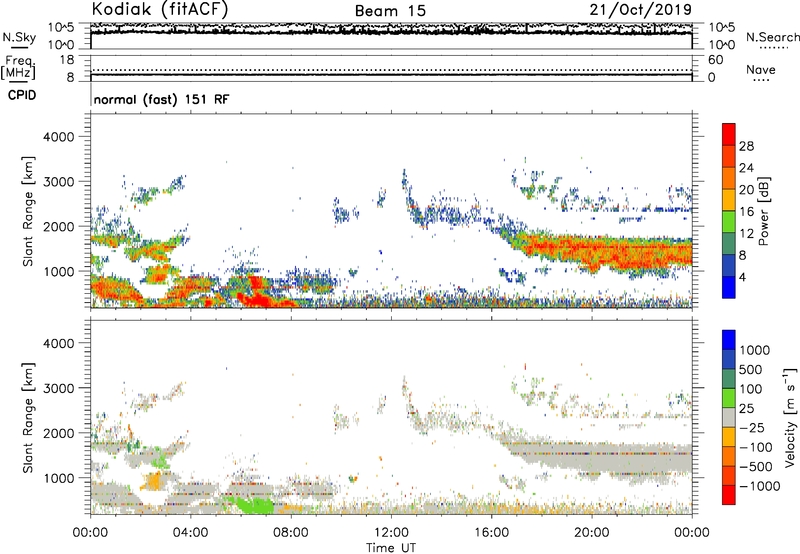800x554 pixels.
Task: Click 'Slant Range [km]' label of the velocity panel
Action: tap(28, 418)
